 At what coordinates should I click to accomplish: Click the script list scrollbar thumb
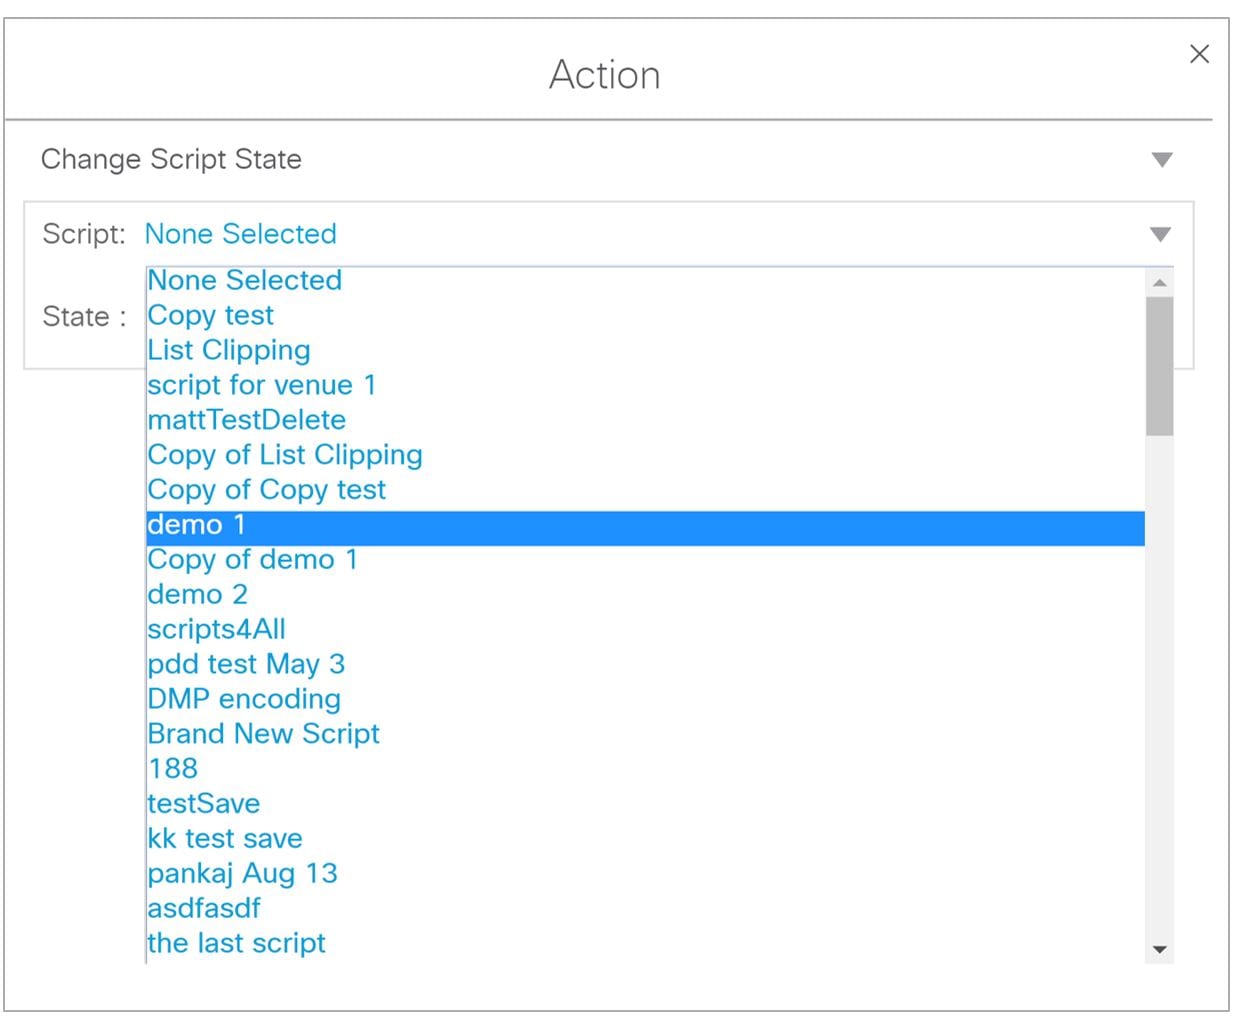(x=1160, y=366)
